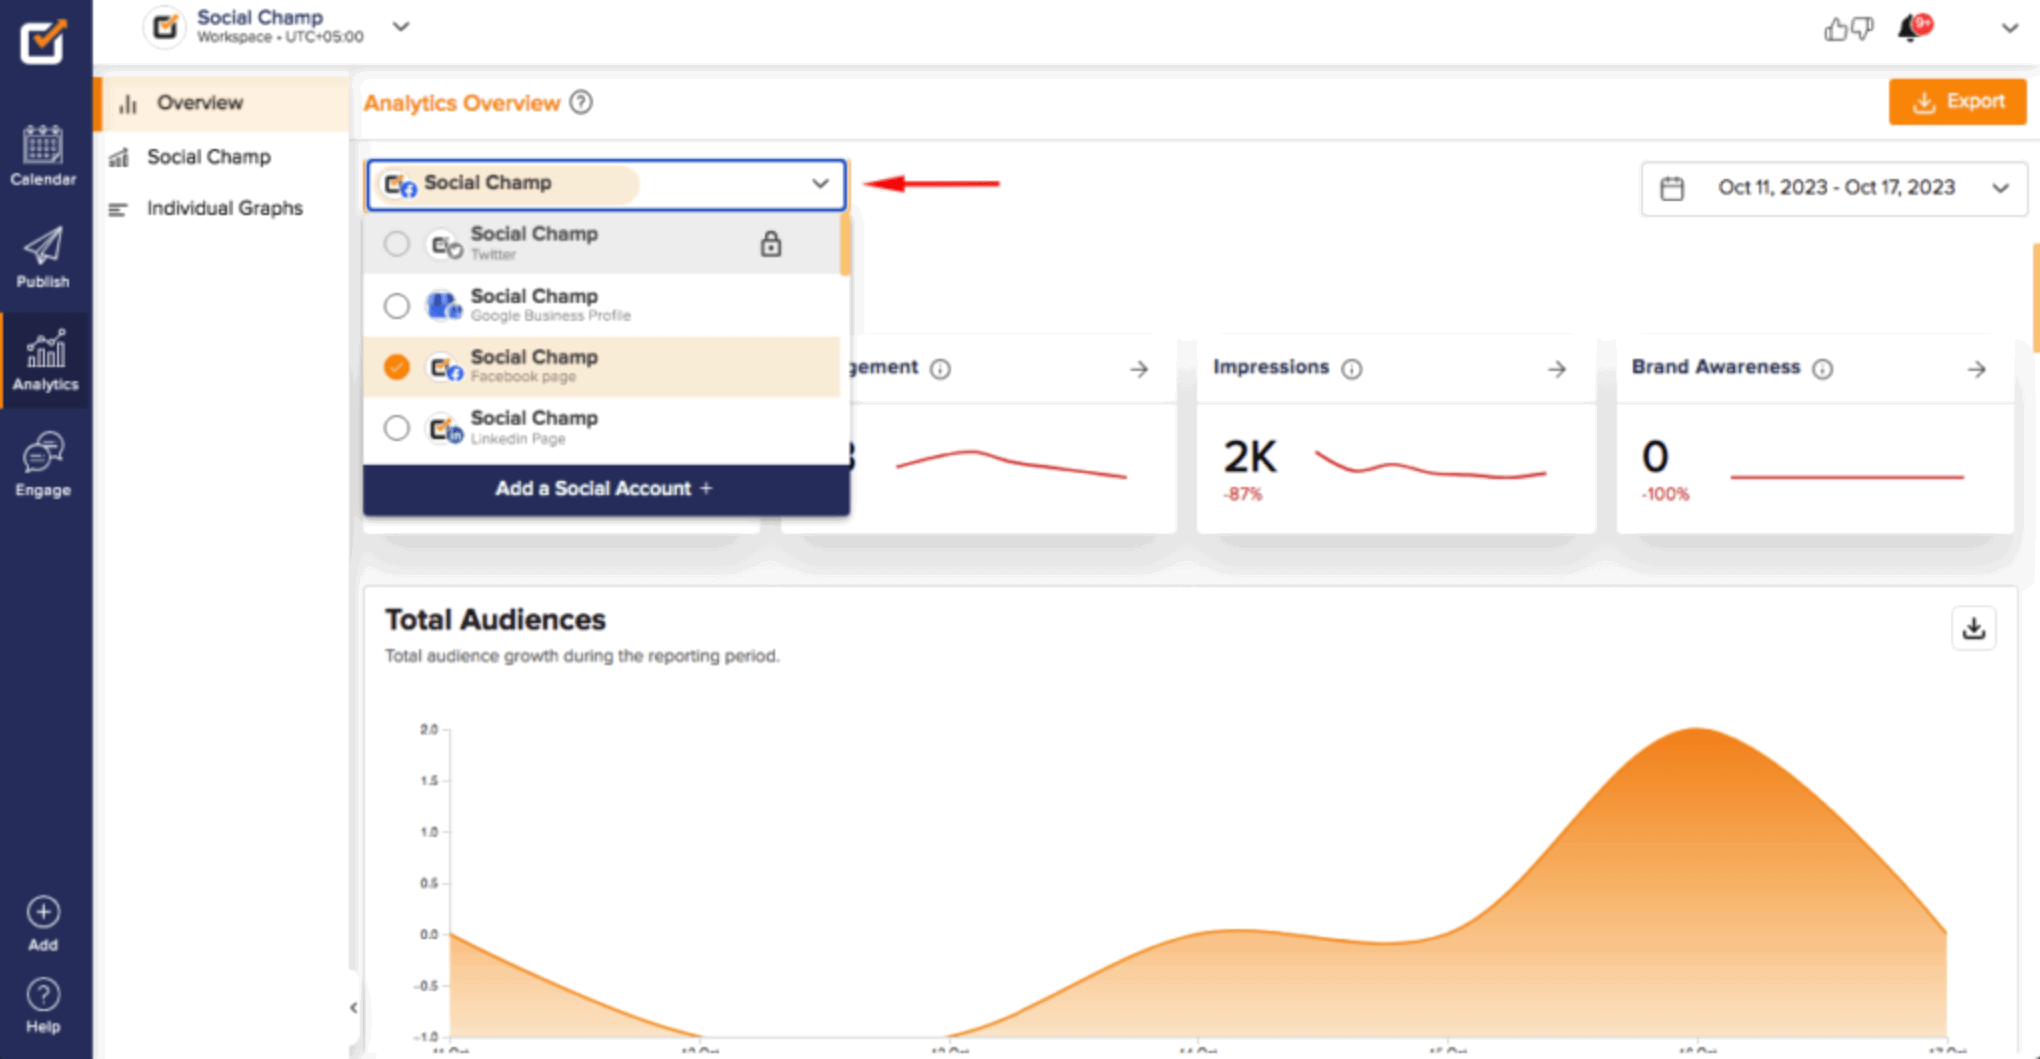Download the Total Audiences chart
Viewport: 2040px width, 1059px height.
(1973, 628)
